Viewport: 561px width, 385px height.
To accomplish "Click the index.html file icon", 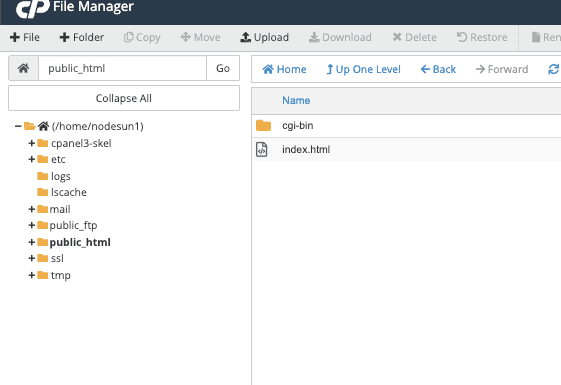I will pyautogui.click(x=262, y=150).
